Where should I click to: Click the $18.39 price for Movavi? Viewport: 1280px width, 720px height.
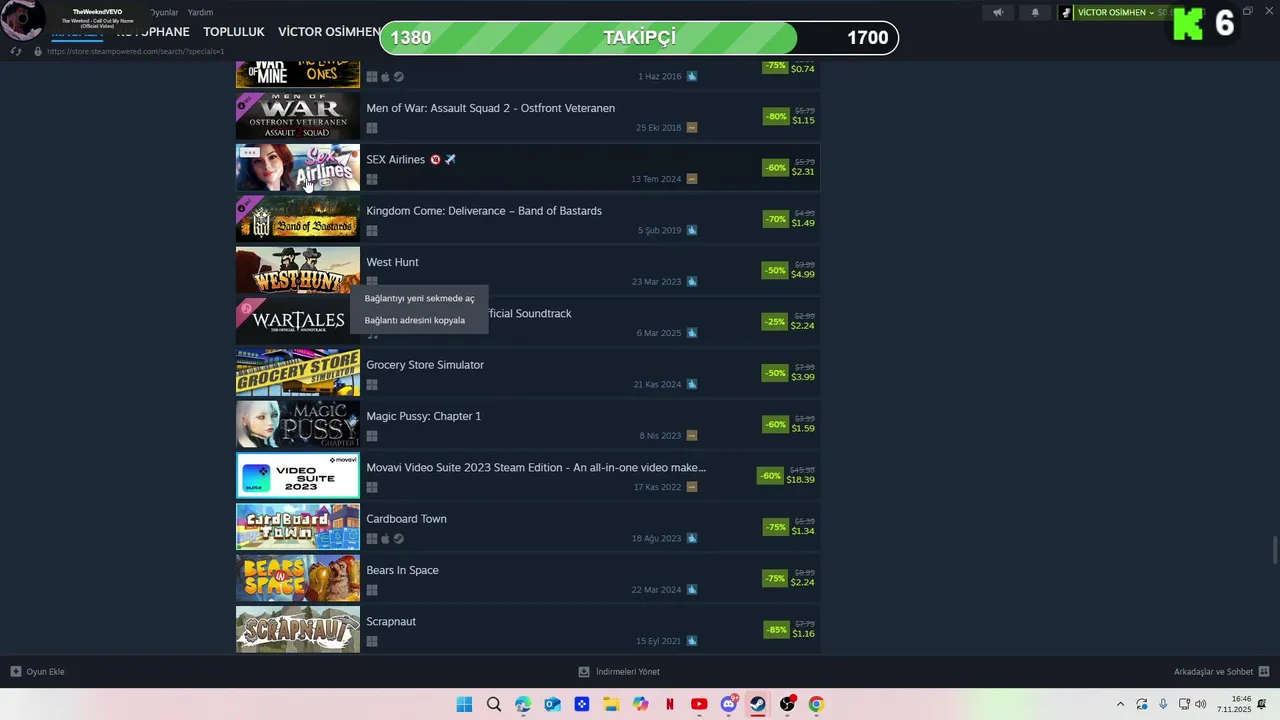pos(800,480)
